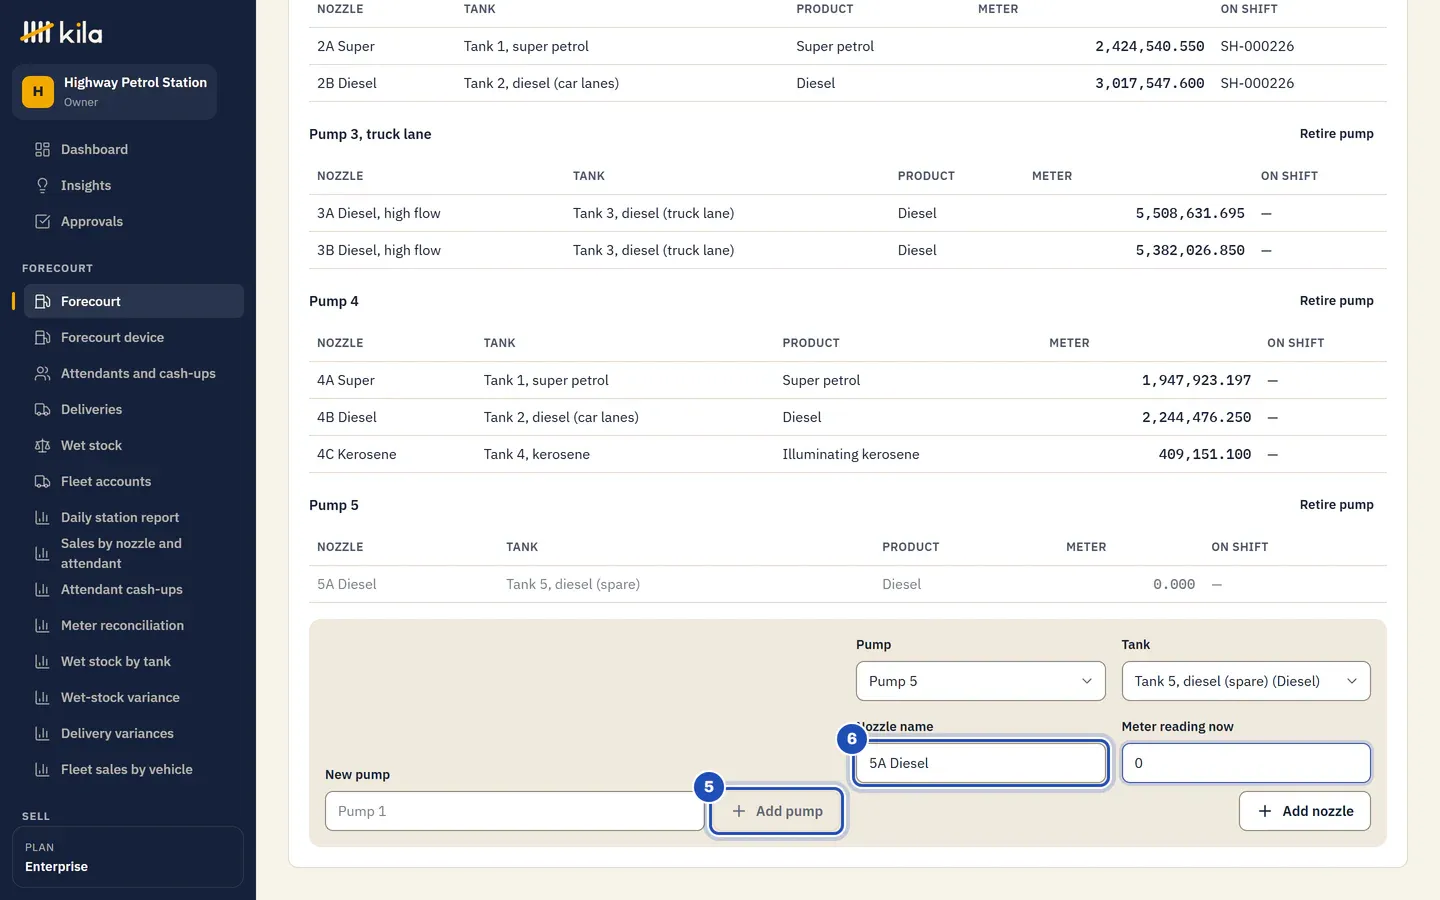Click the Insights lightbulb icon

click(42, 185)
